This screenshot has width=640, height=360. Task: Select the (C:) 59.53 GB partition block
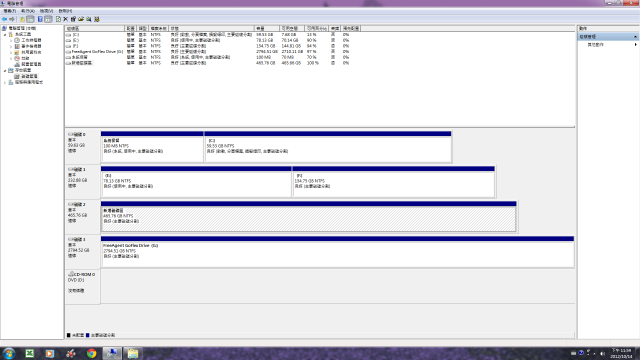click(328, 147)
